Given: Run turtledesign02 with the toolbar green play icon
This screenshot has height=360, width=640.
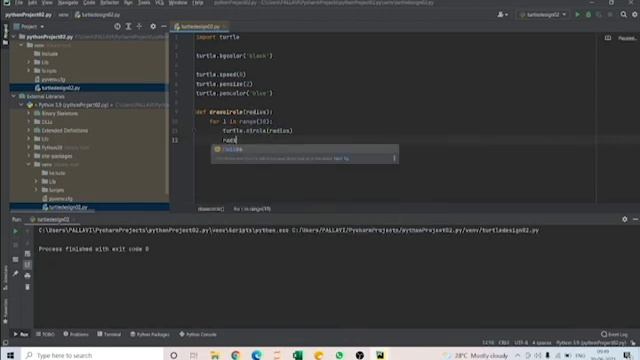Looking at the screenshot, I should point(577,15).
